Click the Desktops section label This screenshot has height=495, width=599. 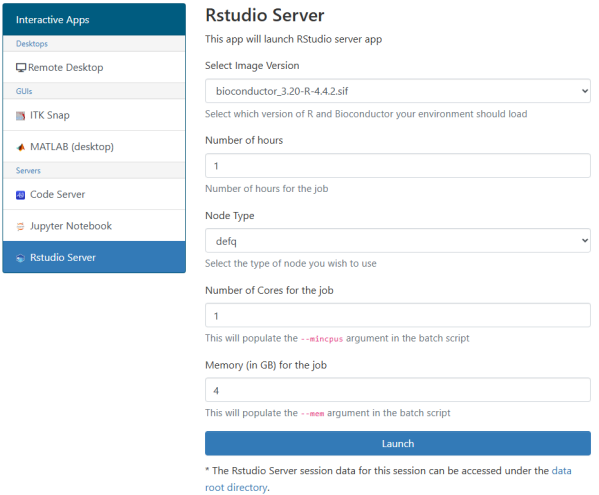pyautogui.click(x=32, y=44)
